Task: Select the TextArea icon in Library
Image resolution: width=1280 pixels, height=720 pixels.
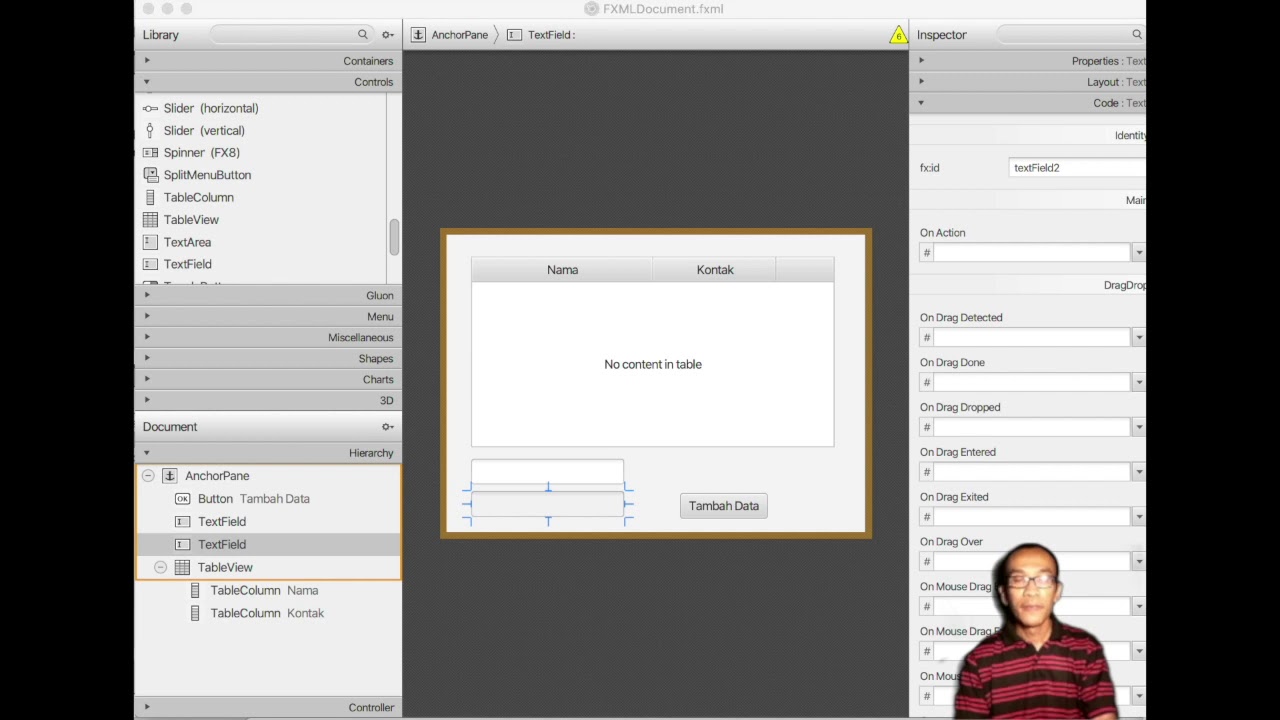Action: coord(150,242)
